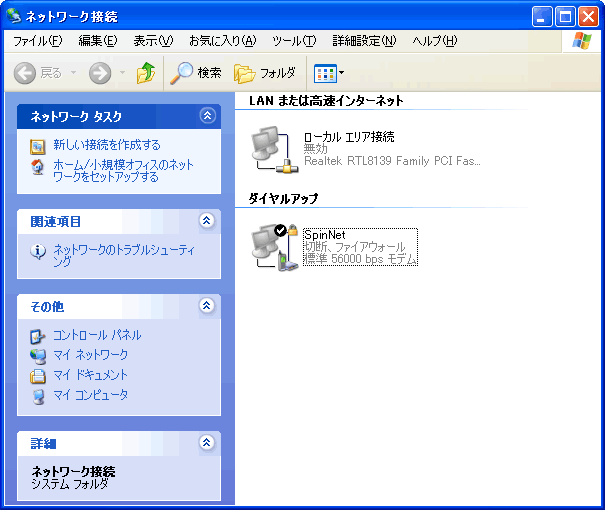
Task: Open the コントロール パネル link
Action: click(x=97, y=335)
